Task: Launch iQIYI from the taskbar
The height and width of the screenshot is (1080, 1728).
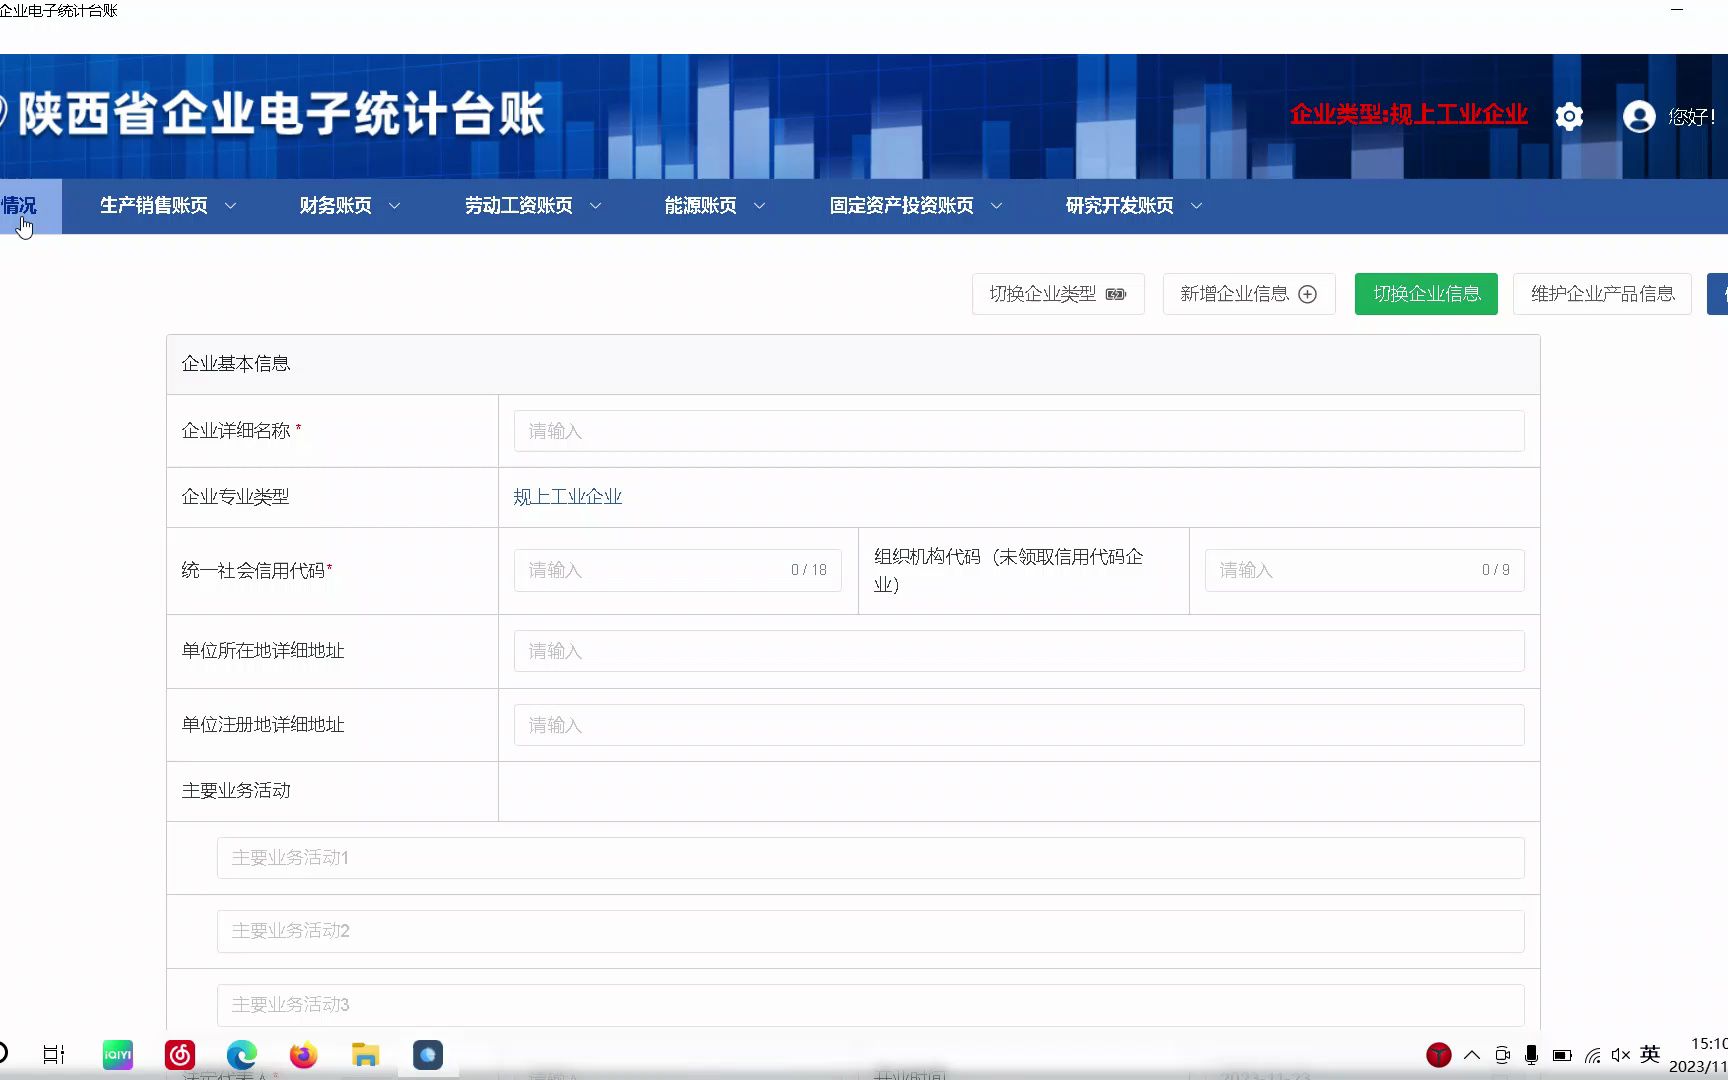Action: pyautogui.click(x=118, y=1055)
